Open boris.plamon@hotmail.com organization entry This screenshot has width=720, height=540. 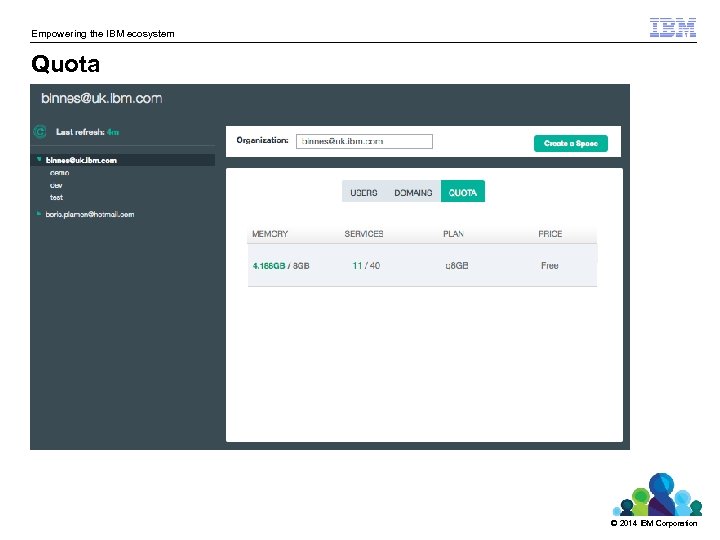pos(90,214)
